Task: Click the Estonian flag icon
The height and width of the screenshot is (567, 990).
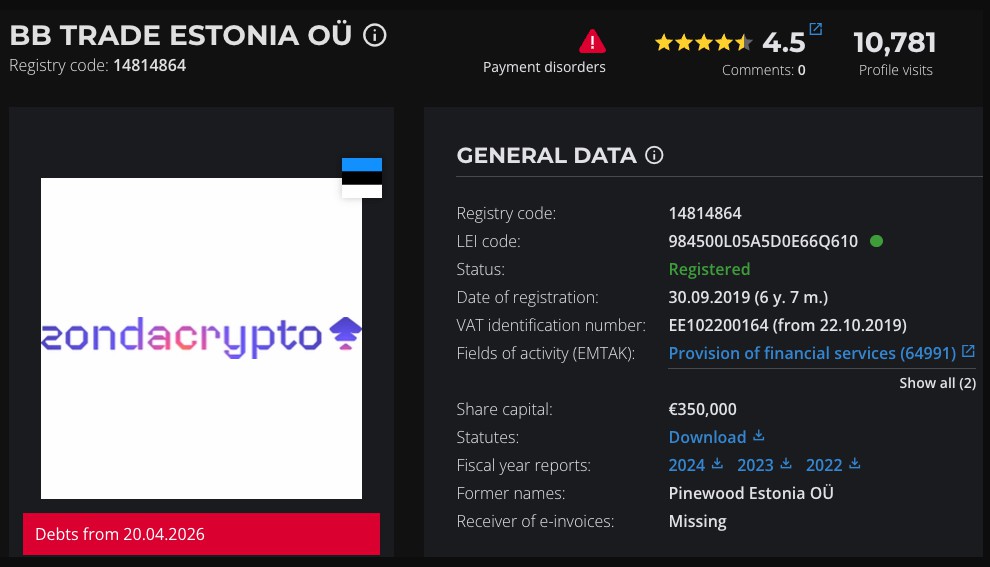Action: coord(362,177)
